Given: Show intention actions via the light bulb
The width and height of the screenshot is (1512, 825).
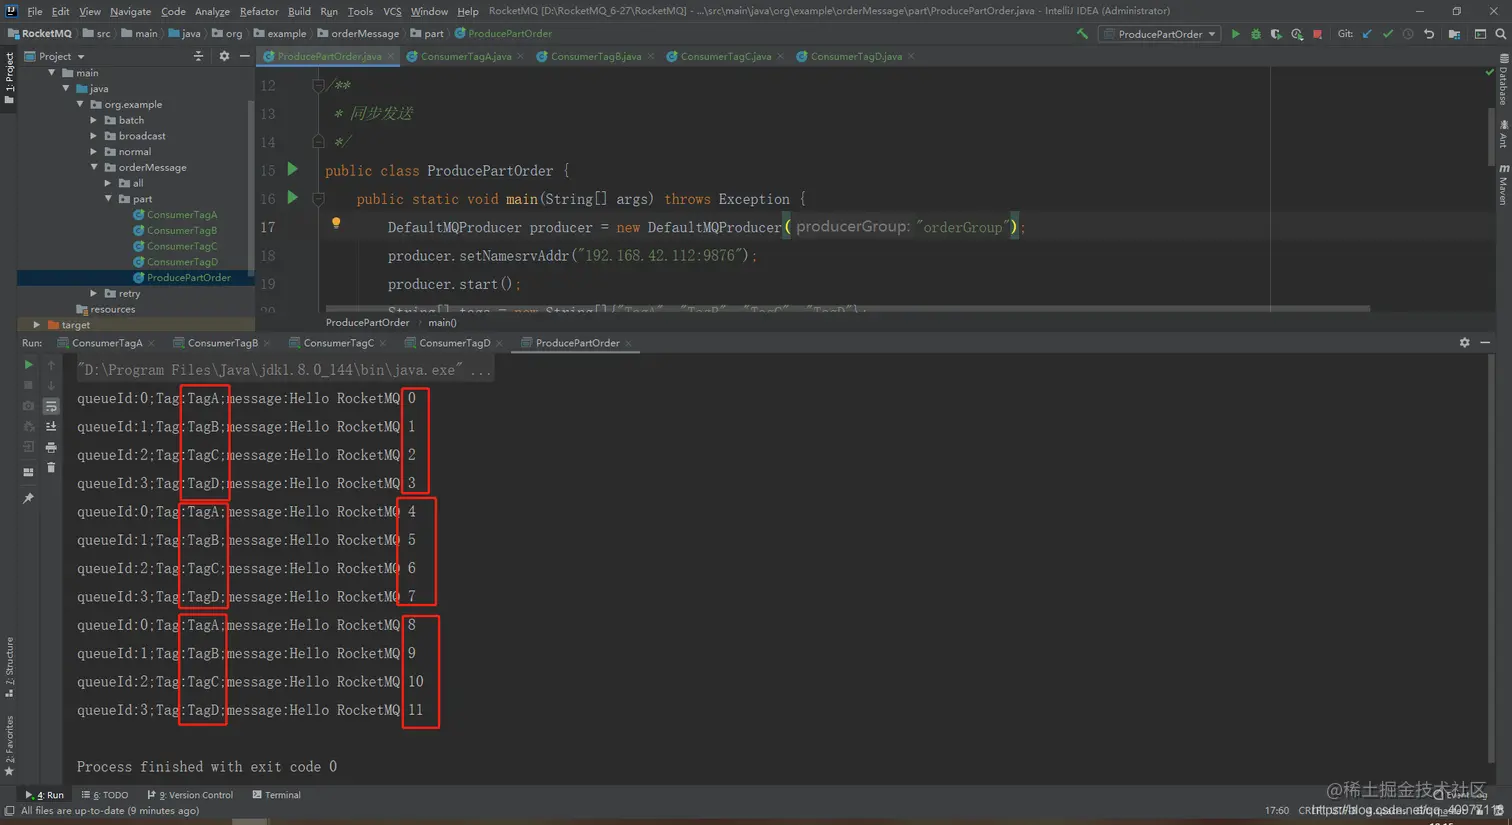Looking at the screenshot, I should tap(336, 223).
